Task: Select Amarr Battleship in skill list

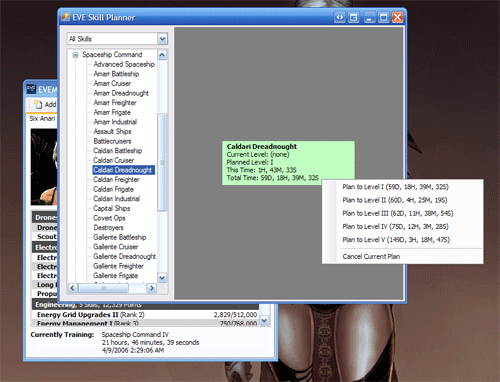Action: pos(116,74)
